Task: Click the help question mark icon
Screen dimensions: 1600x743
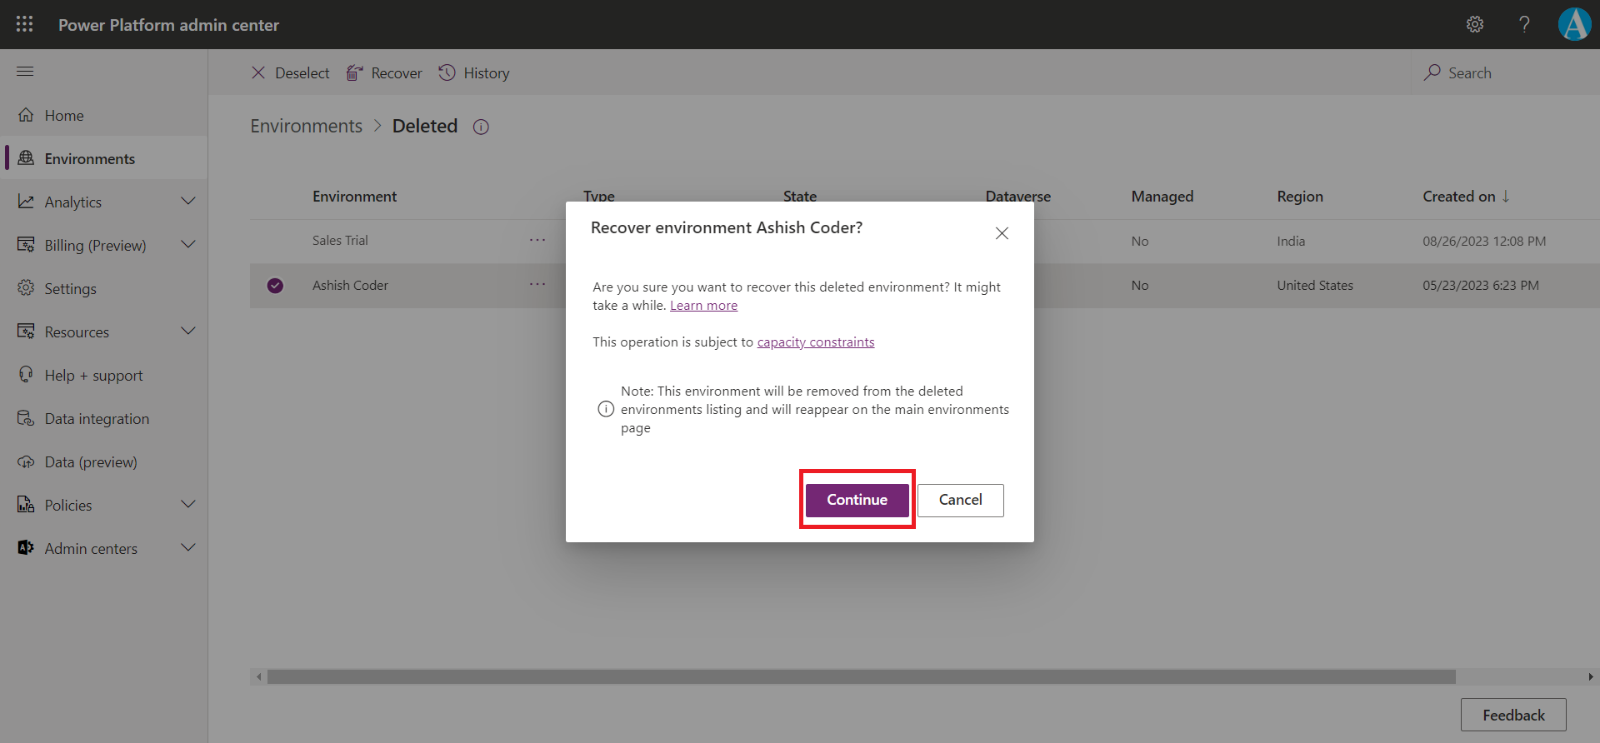Action: [x=1524, y=24]
